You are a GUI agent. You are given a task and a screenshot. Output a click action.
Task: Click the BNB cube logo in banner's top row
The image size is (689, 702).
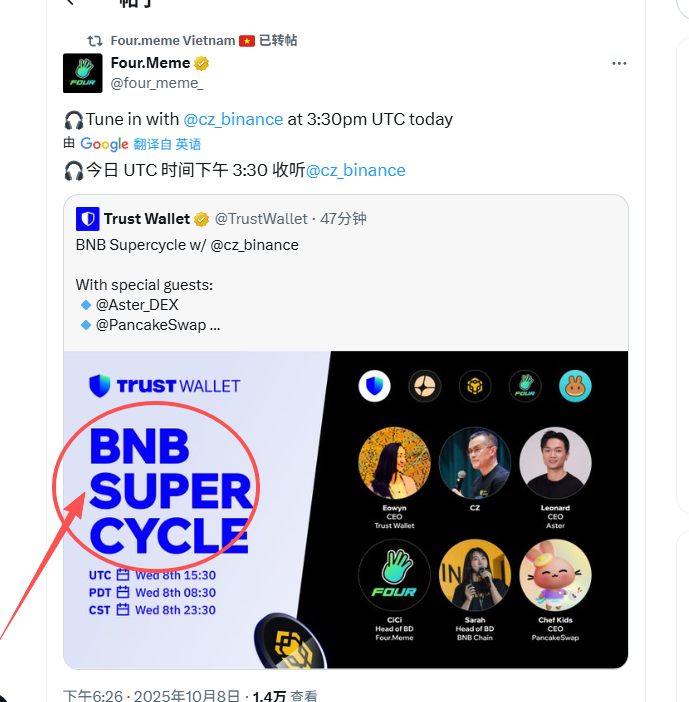coord(475,386)
